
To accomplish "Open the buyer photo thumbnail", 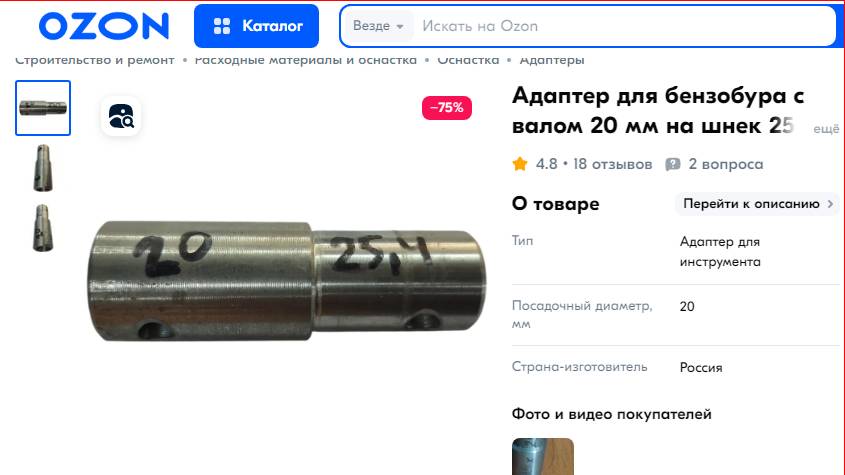I will pyautogui.click(x=543, y=457).
